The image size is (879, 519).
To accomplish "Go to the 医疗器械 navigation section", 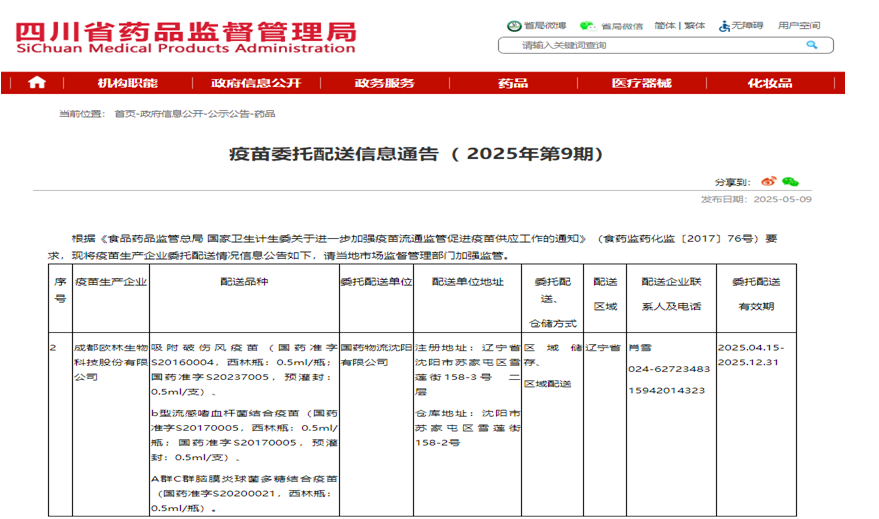I will 641,83.
